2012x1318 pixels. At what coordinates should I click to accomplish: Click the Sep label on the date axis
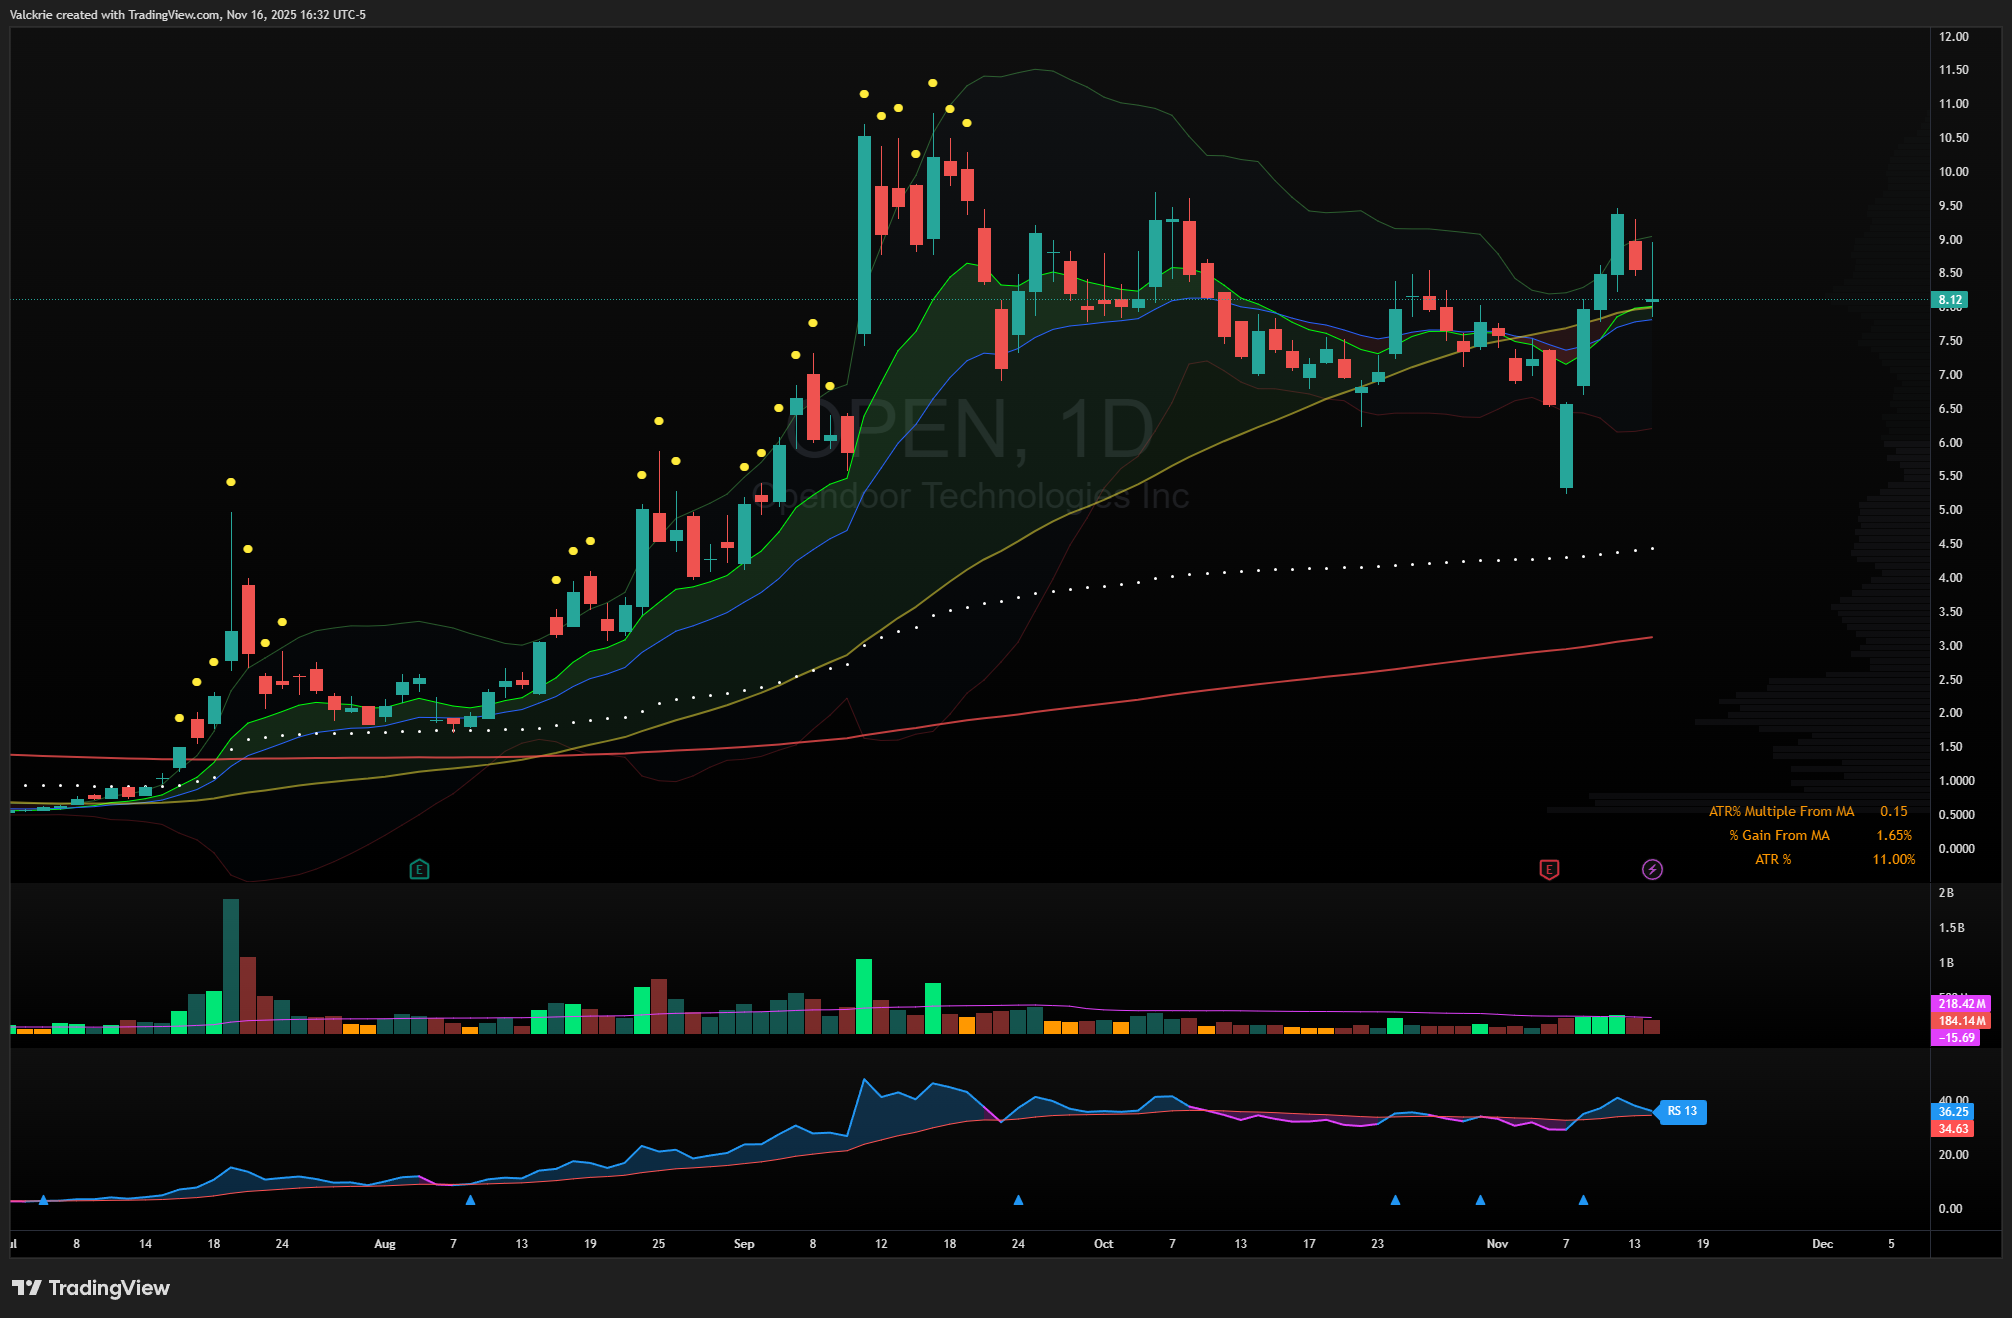pos(744,1244)
